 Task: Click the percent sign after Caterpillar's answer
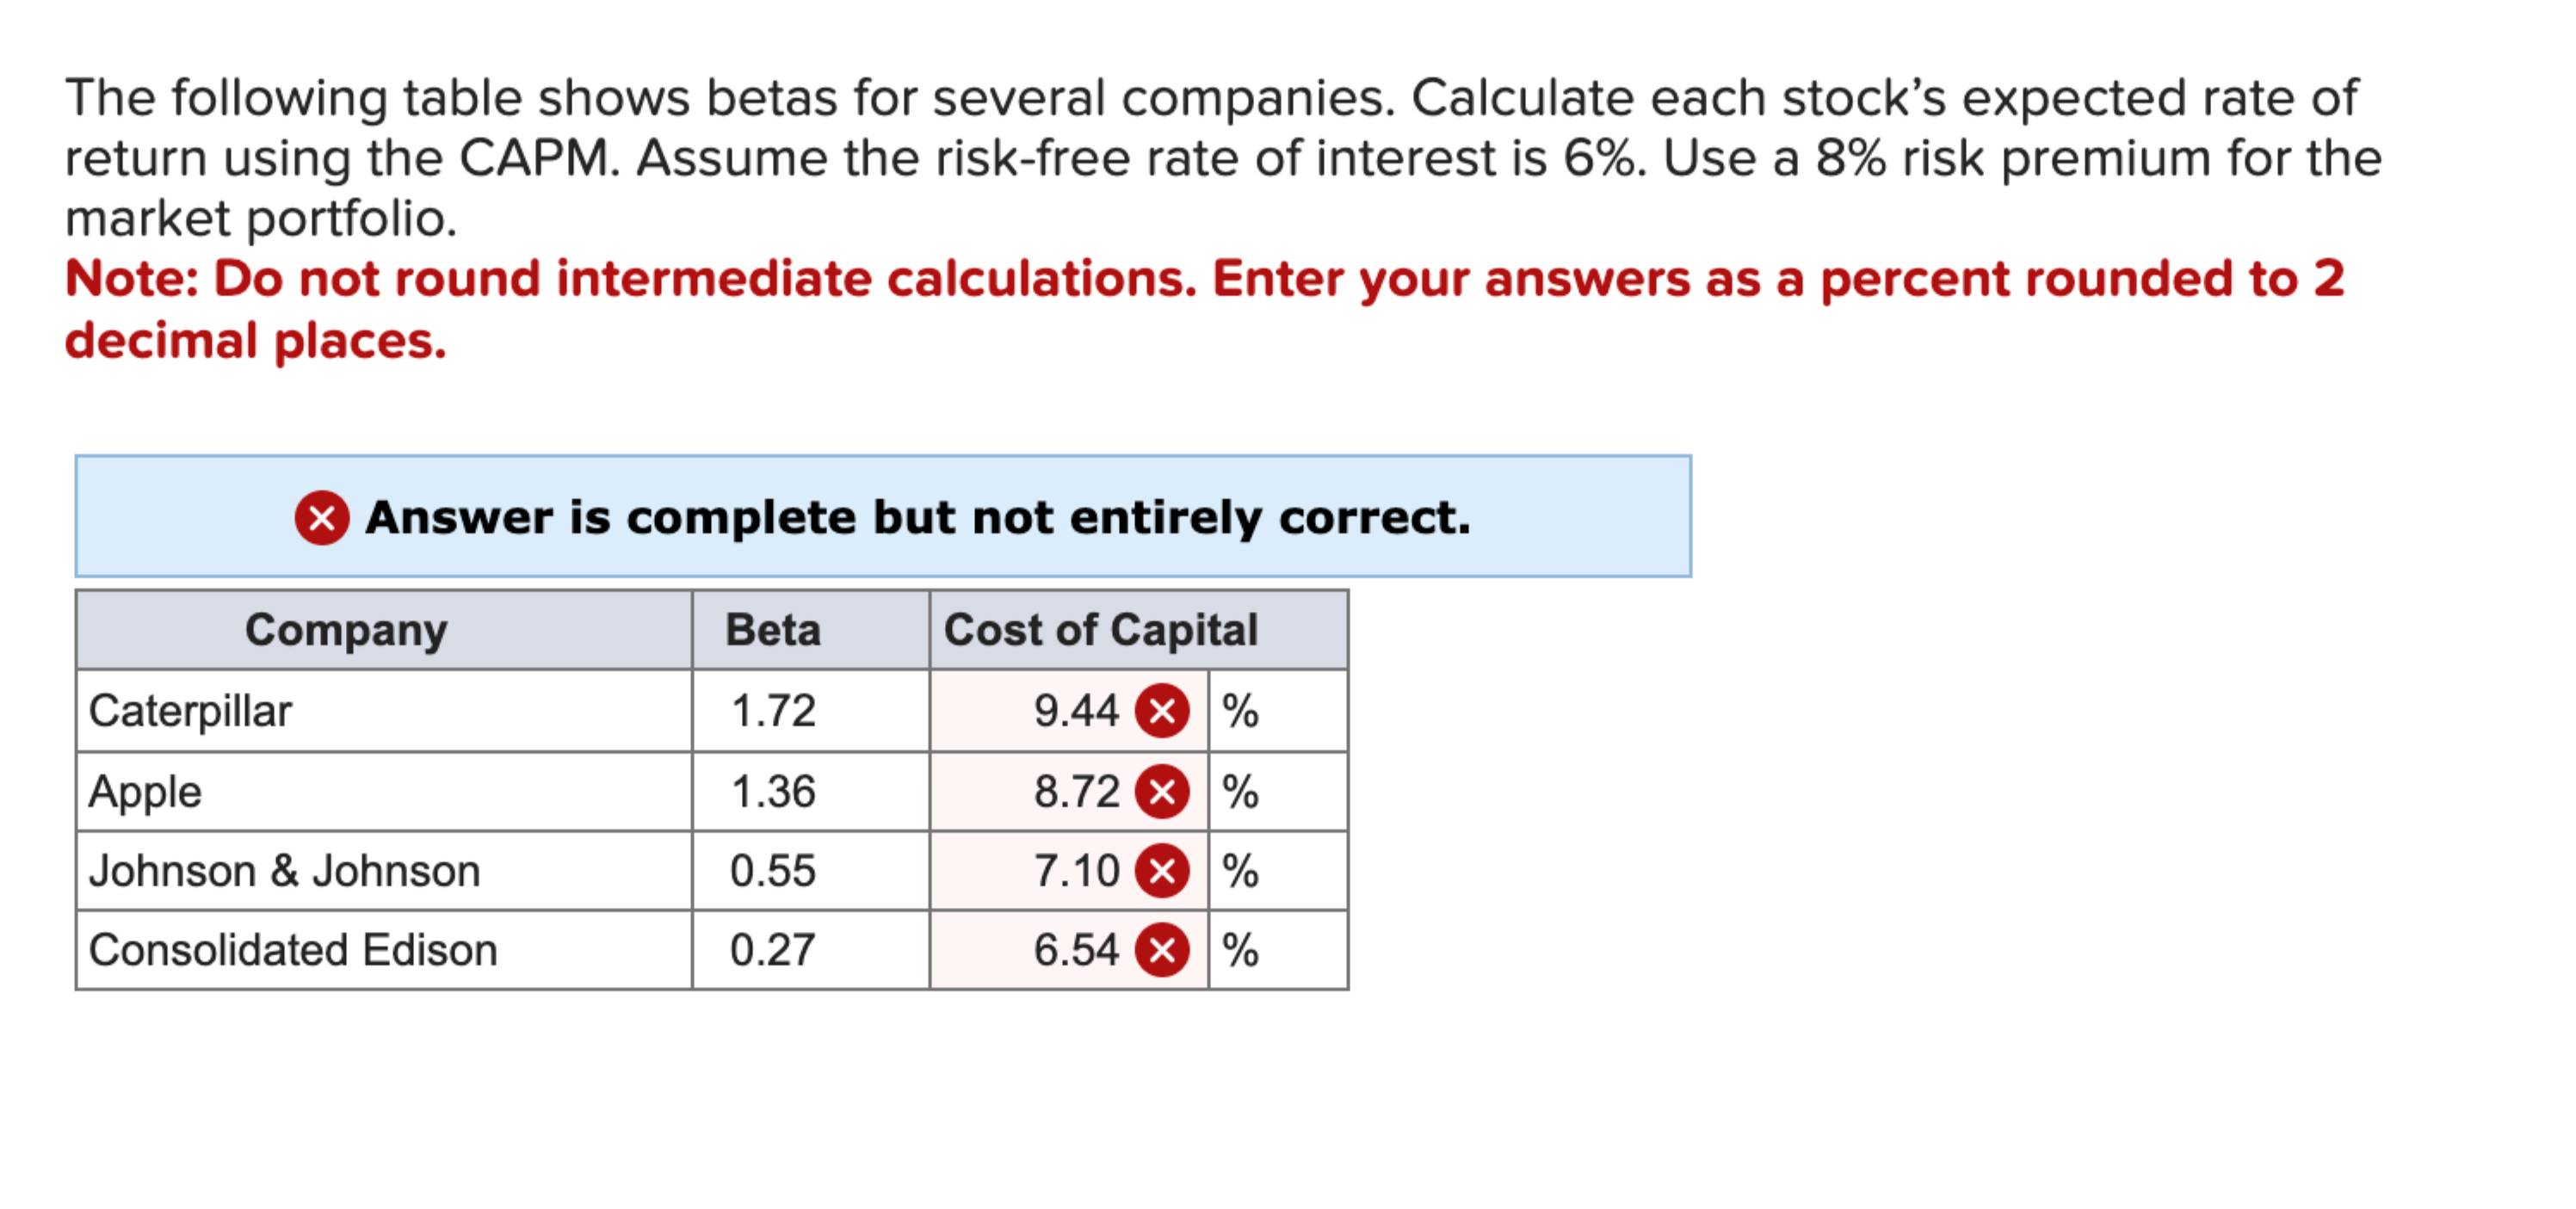tap(1240, 710)
